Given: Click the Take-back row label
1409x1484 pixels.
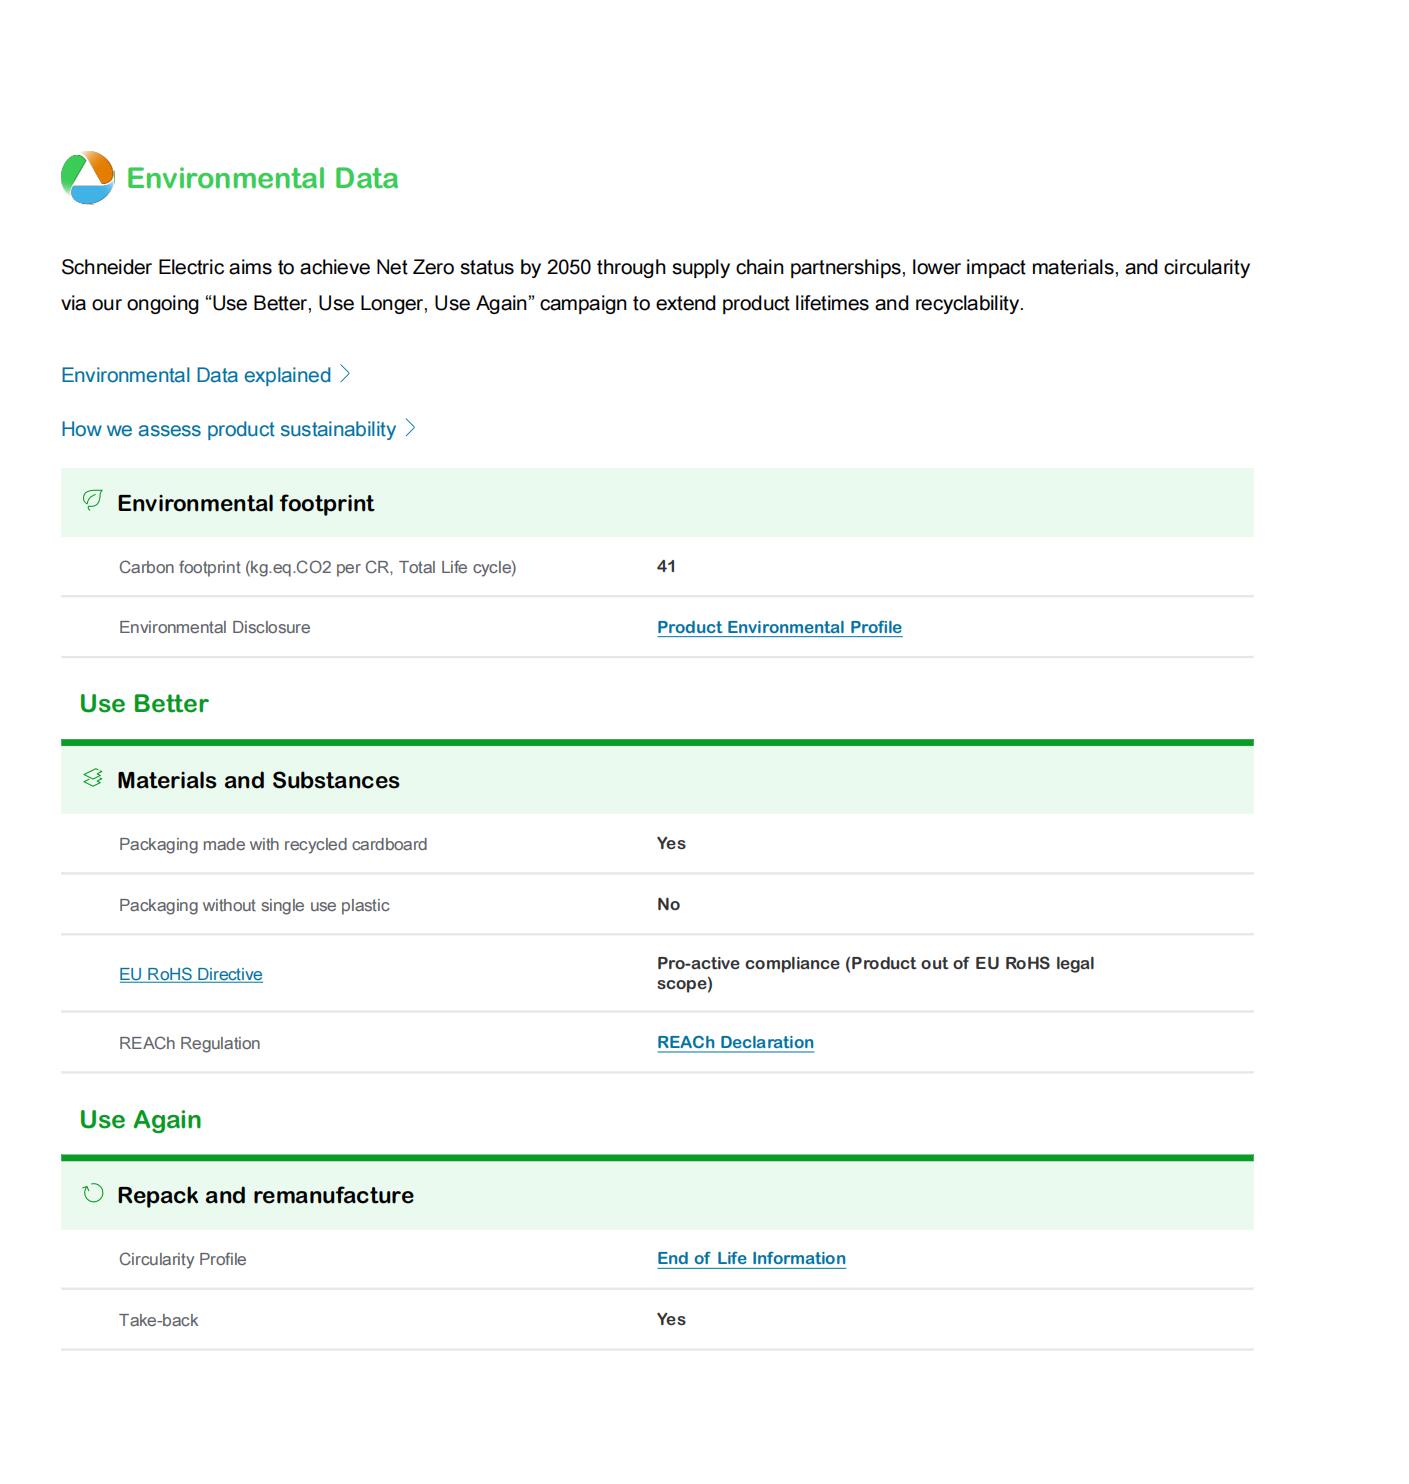Looking at the screenshot, I should 158,1320.
